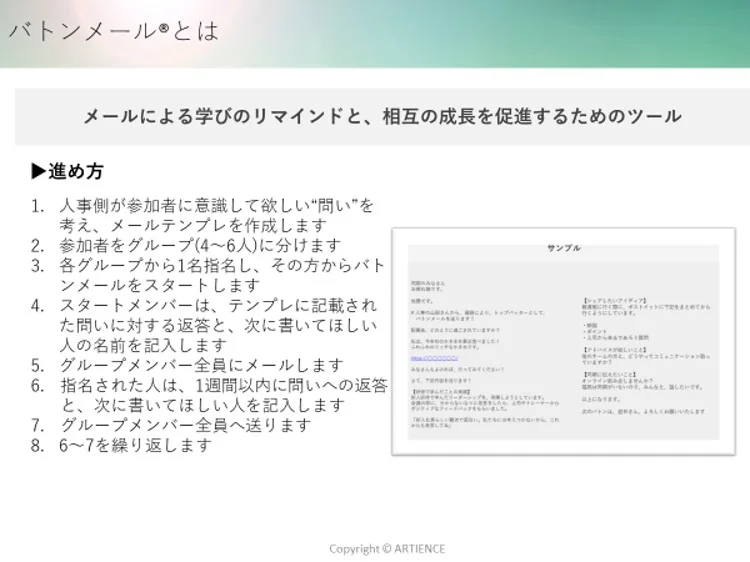This screenshot has height=562, width=750.
Task: Click the 進め方 section heading
Action: coord(76,171)
